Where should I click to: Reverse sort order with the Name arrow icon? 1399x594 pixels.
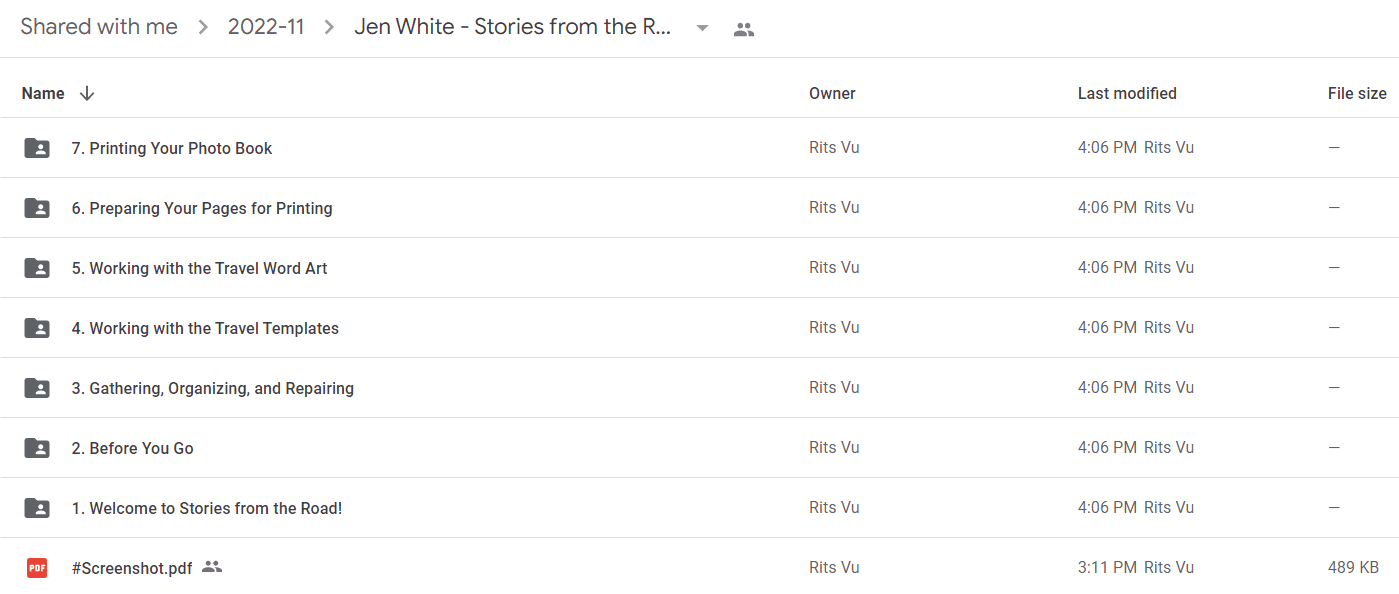pyautogui.click(x=87, y=93)
